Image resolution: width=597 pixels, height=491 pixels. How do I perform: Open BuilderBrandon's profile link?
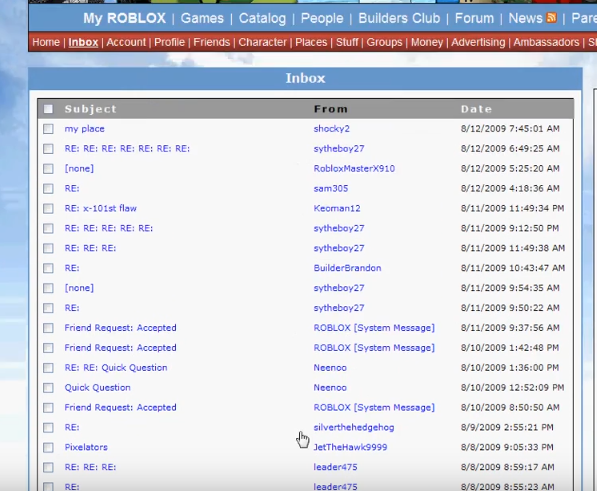tap(347, 268)
